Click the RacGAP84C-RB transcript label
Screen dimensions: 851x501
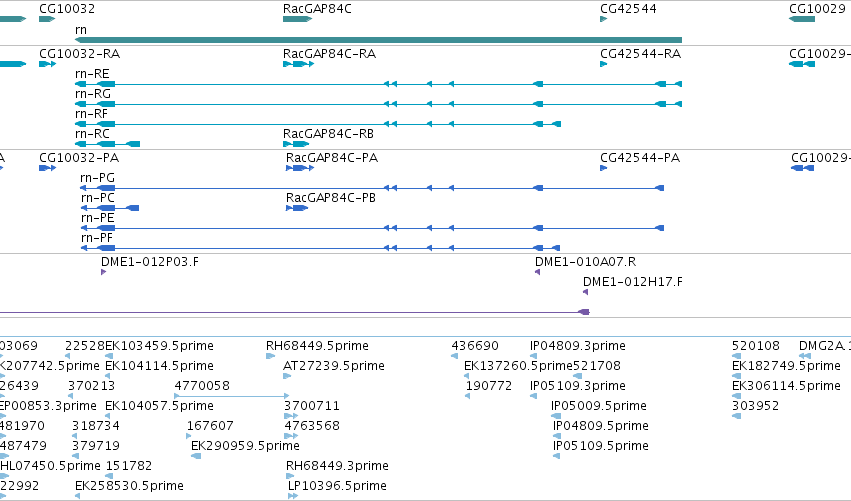point(328,134)
